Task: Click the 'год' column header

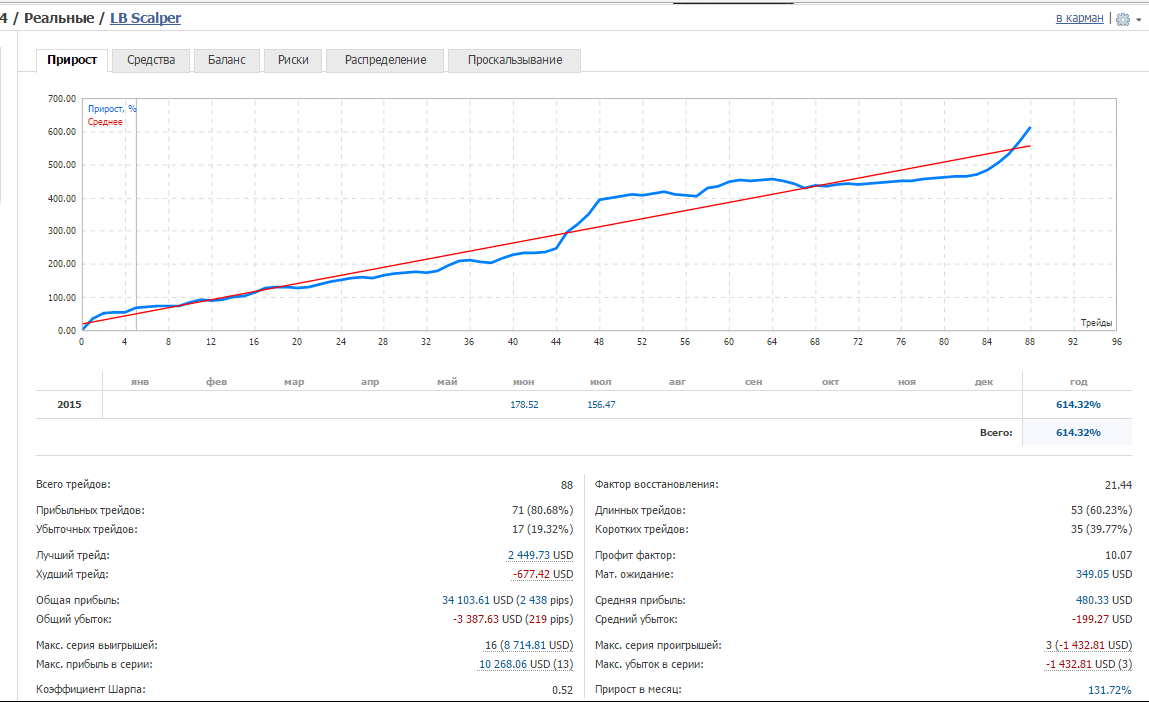Action: (x=1078, y=382)
